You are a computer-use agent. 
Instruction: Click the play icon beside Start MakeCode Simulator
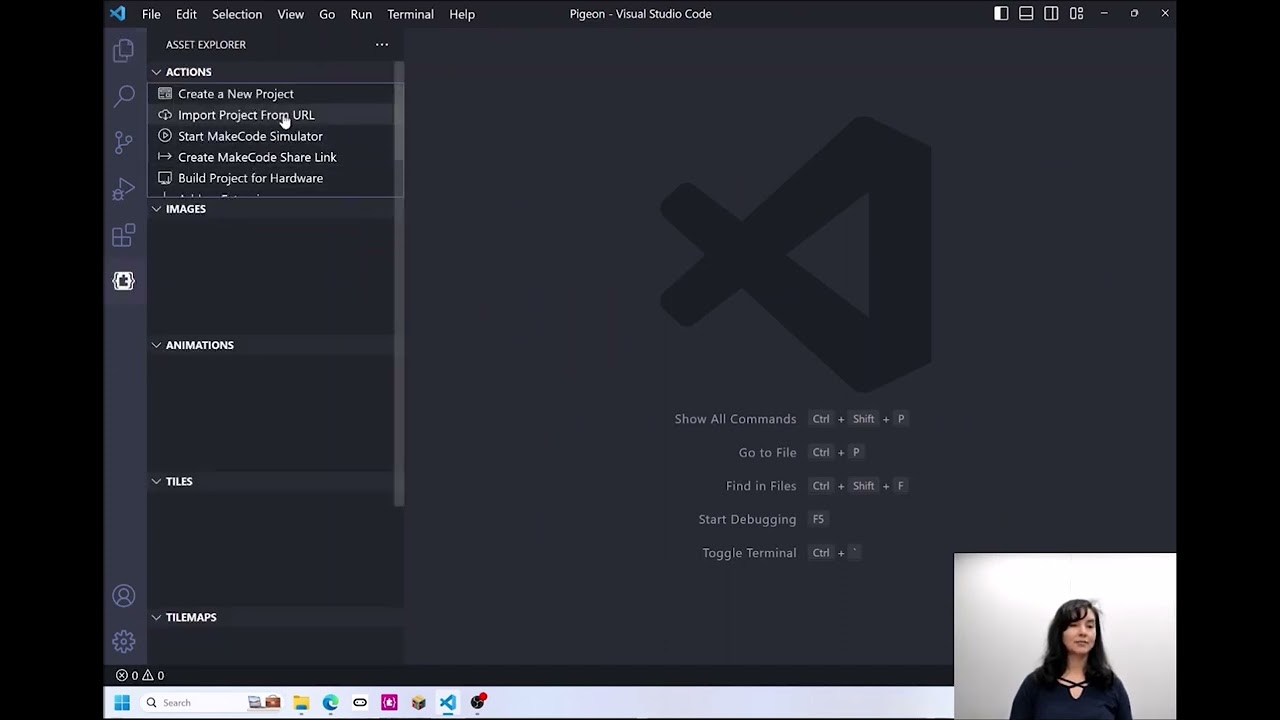(x=165, y=136)
